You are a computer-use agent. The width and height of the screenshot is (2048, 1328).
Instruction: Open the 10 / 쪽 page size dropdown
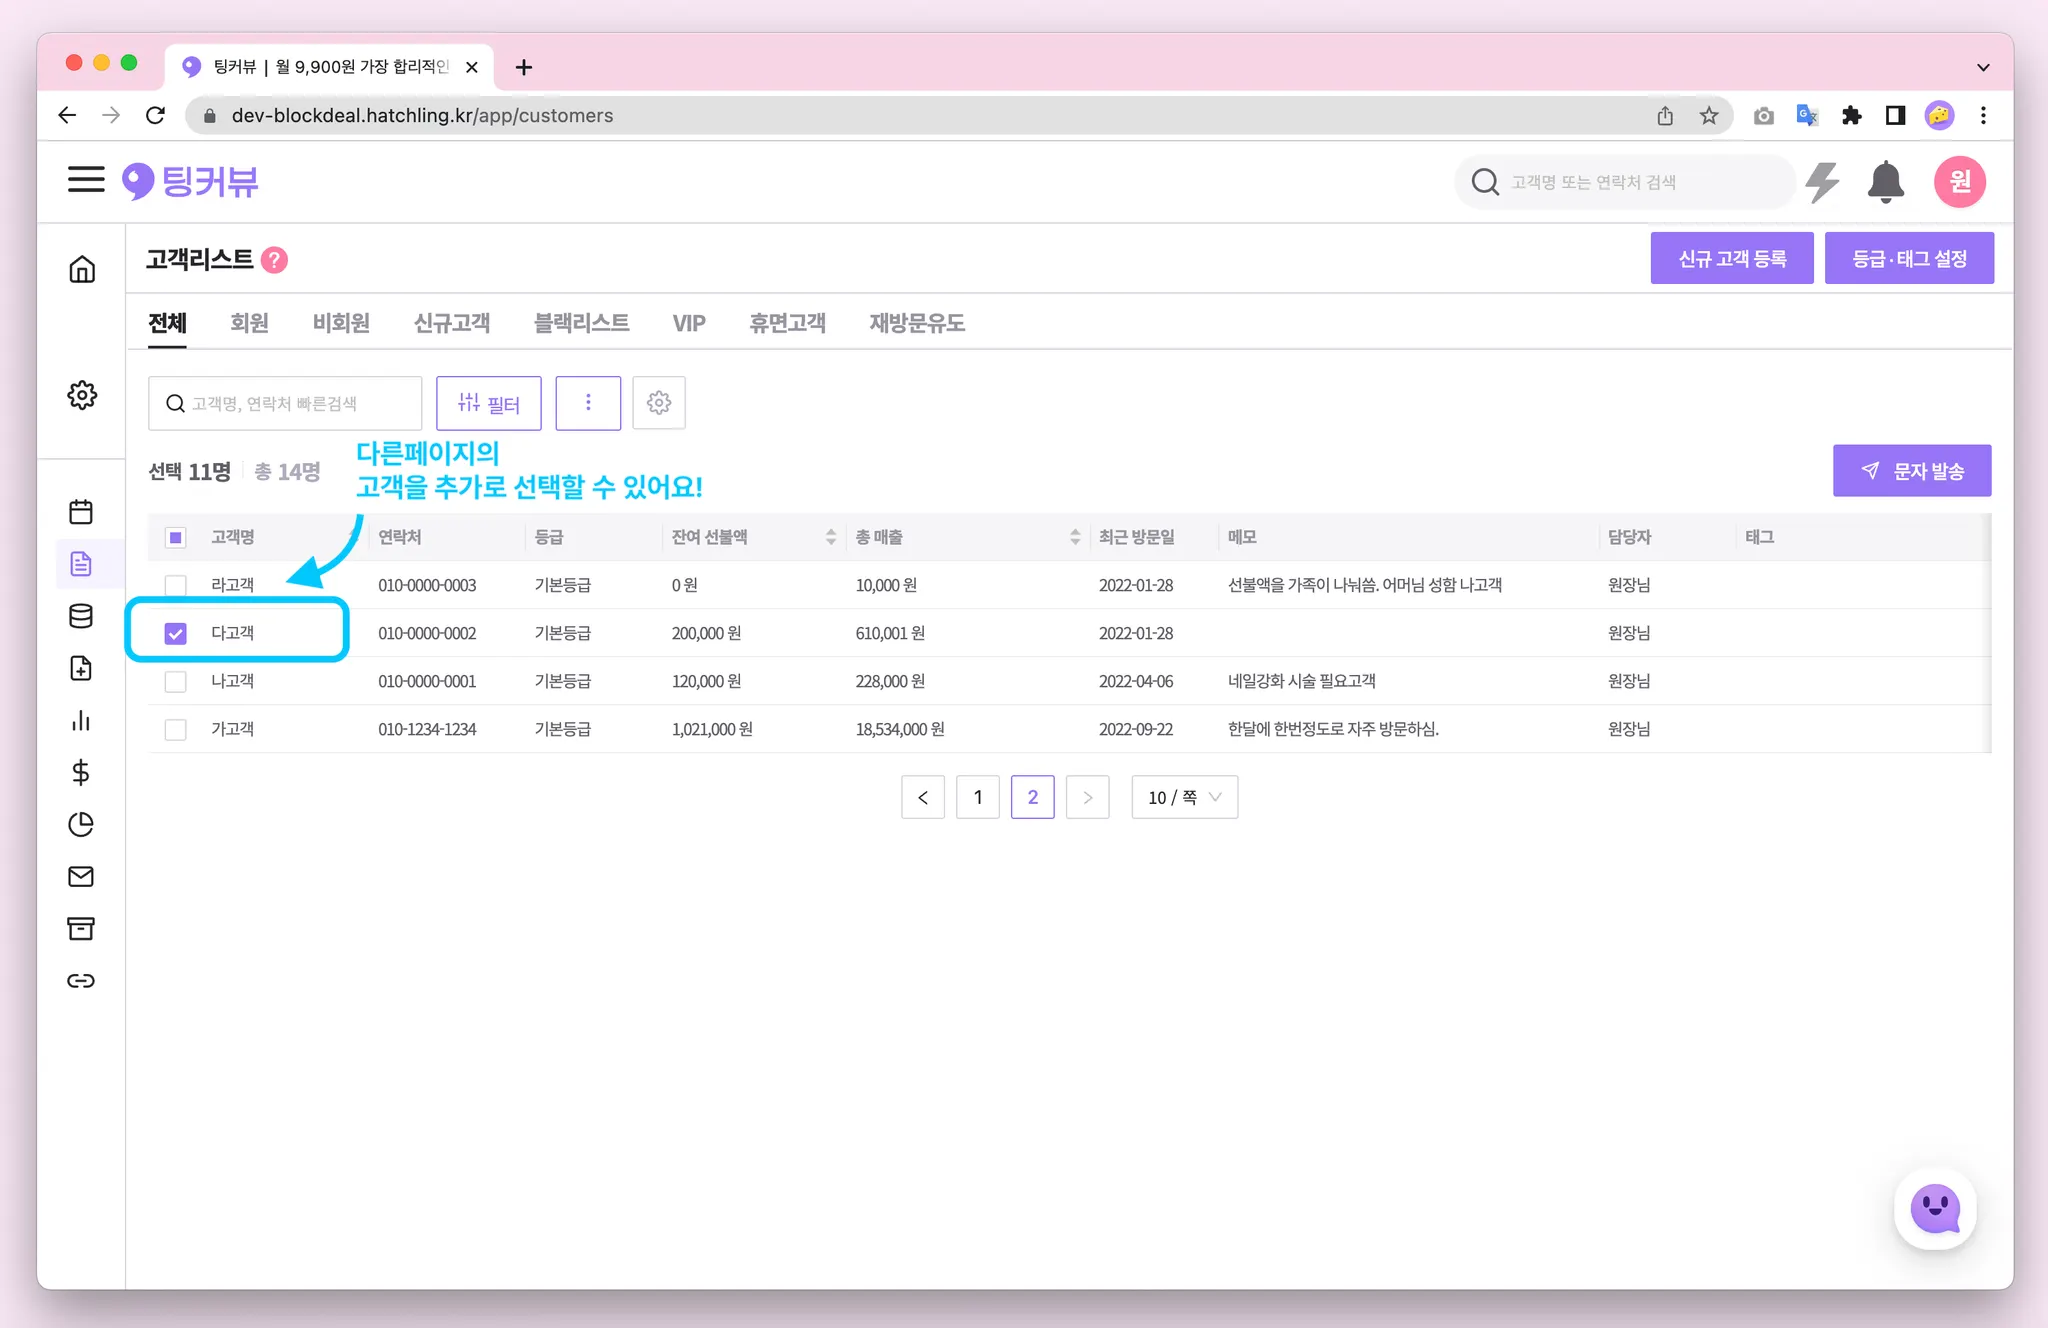(1184, 797)
